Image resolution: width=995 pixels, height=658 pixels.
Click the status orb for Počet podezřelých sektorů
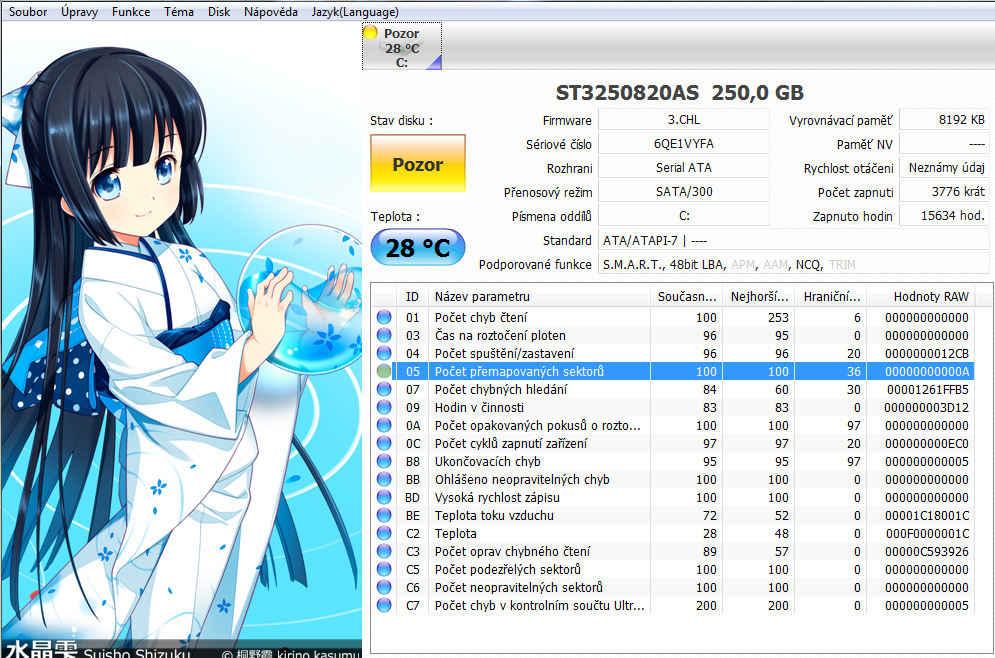coord(384,569)
